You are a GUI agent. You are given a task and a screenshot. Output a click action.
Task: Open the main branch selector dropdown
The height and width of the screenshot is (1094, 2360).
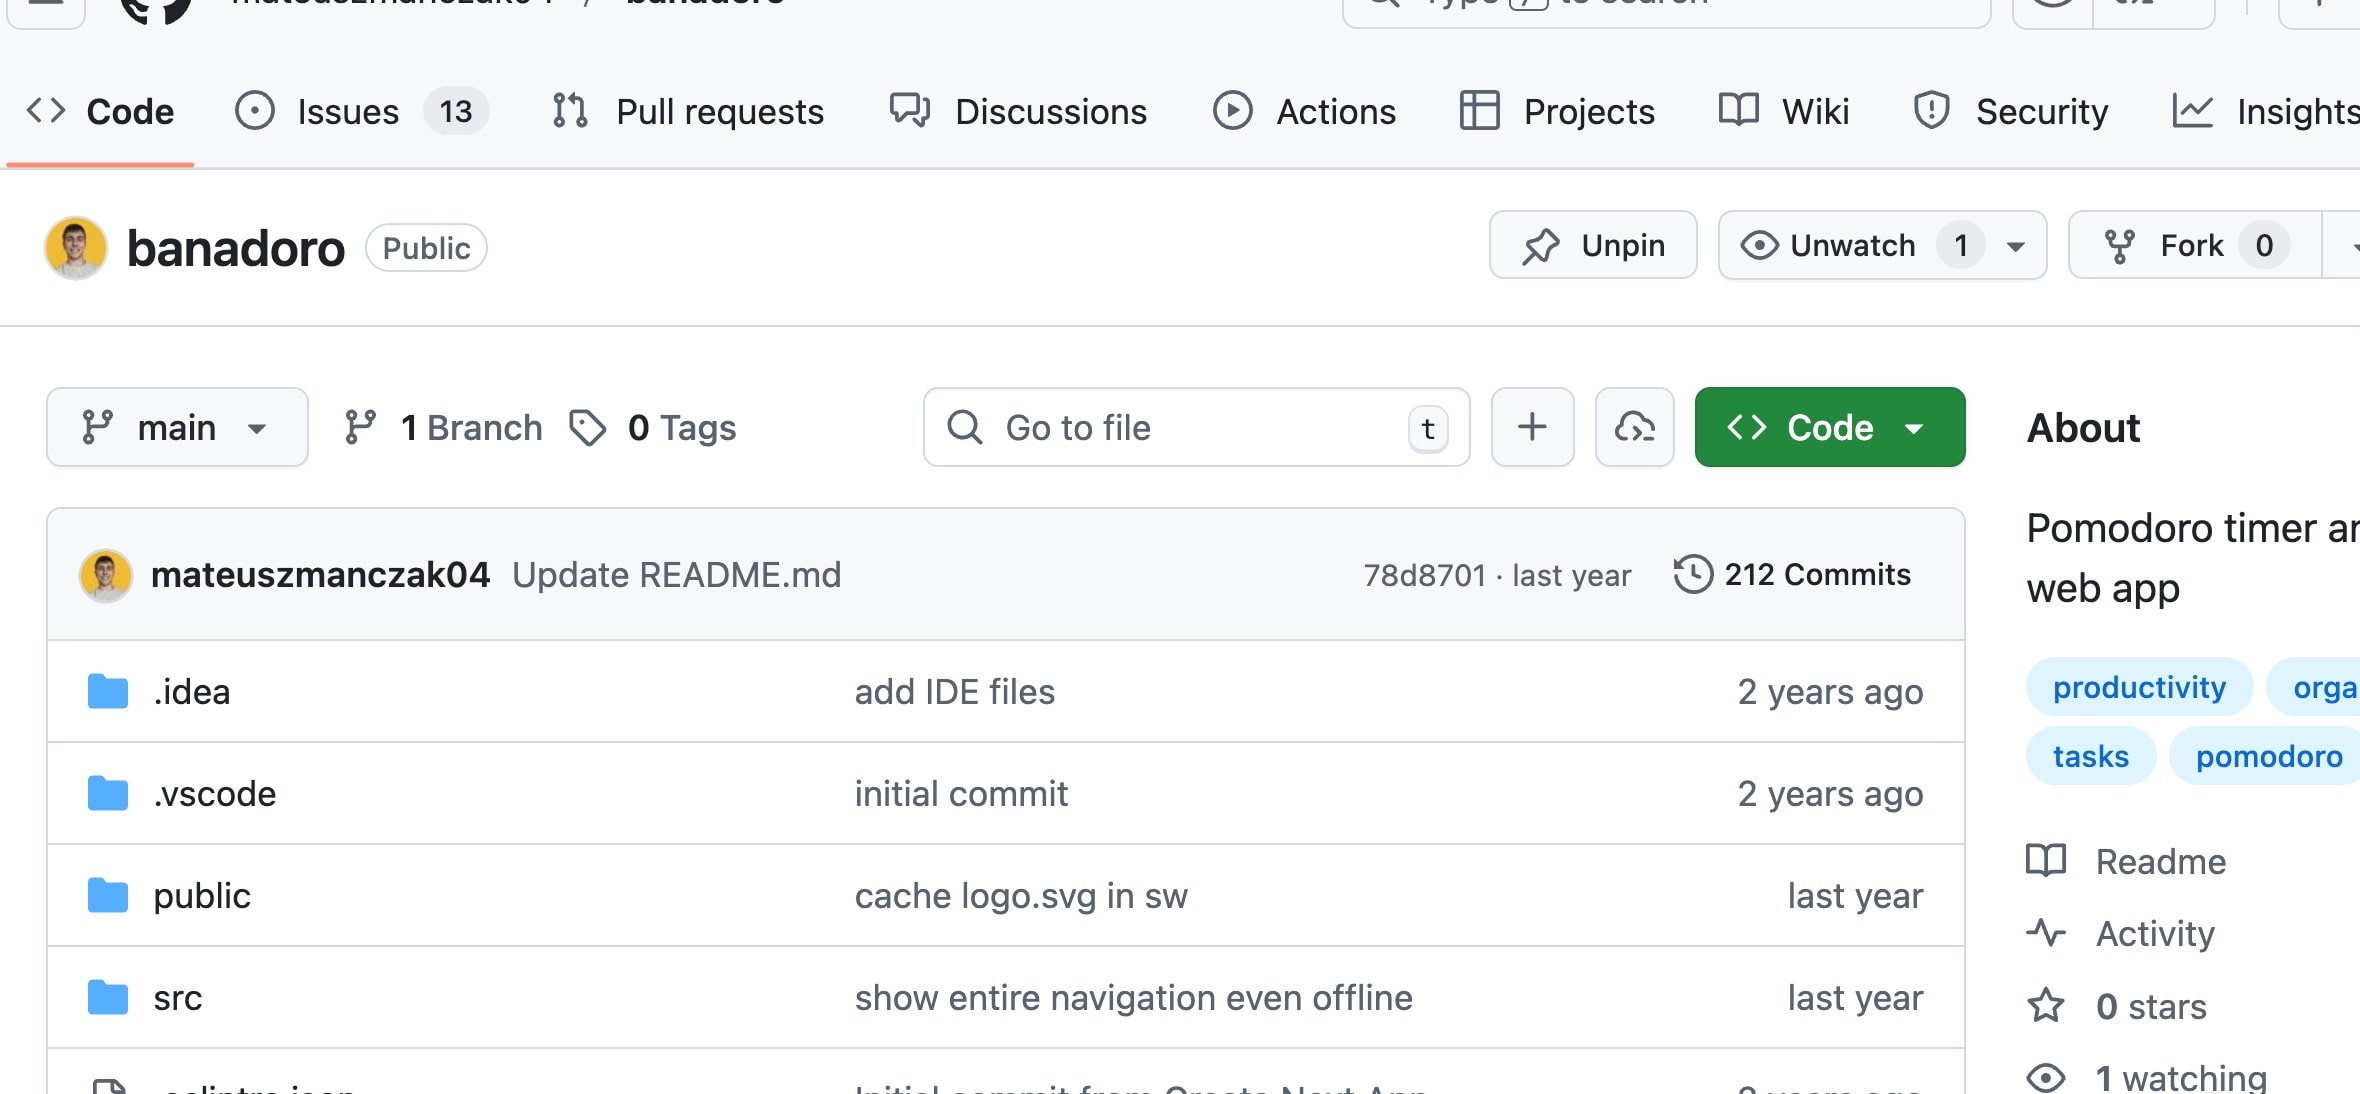pos(177,428)
